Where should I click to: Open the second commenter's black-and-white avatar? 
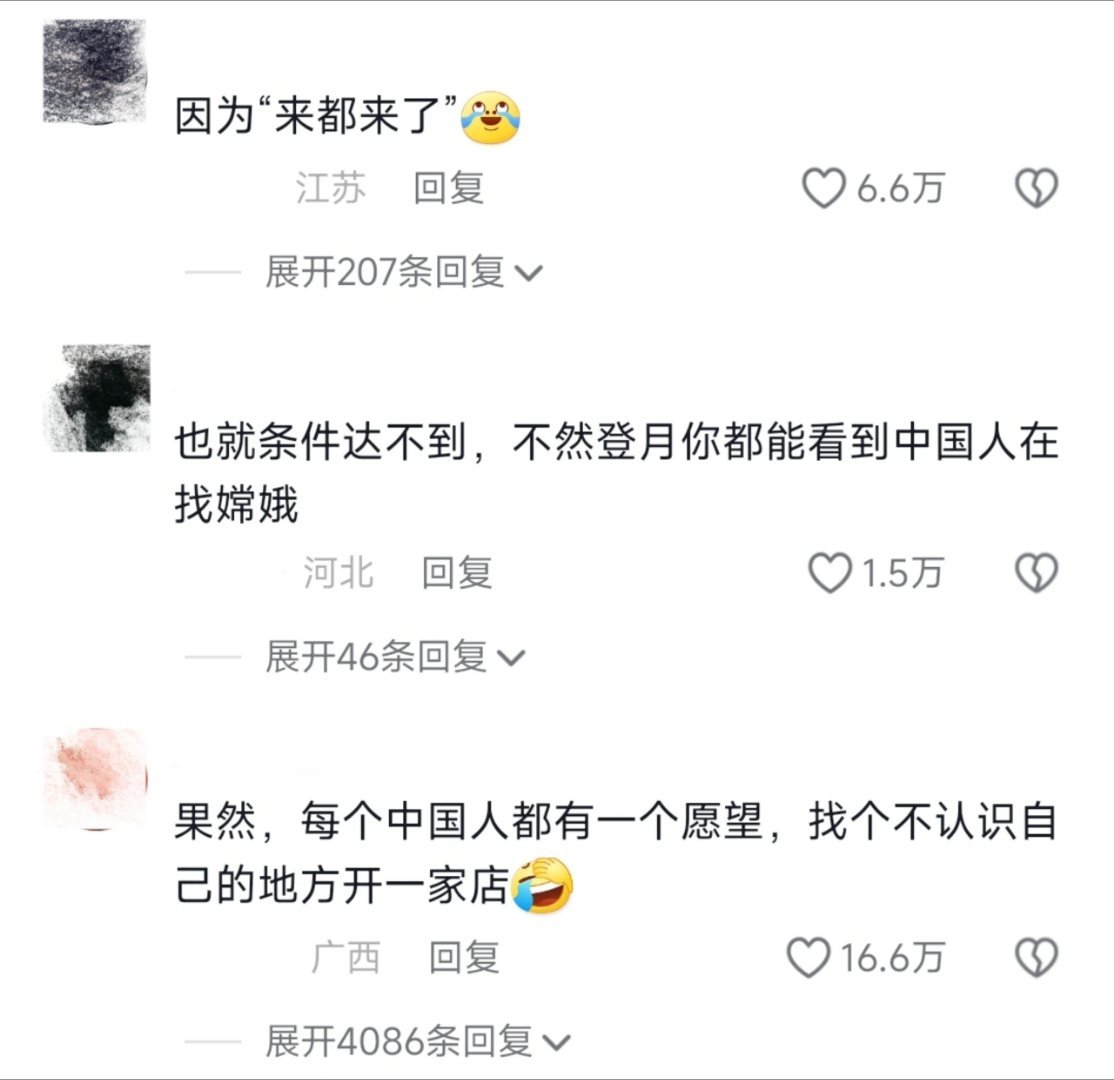coord(98,398)
